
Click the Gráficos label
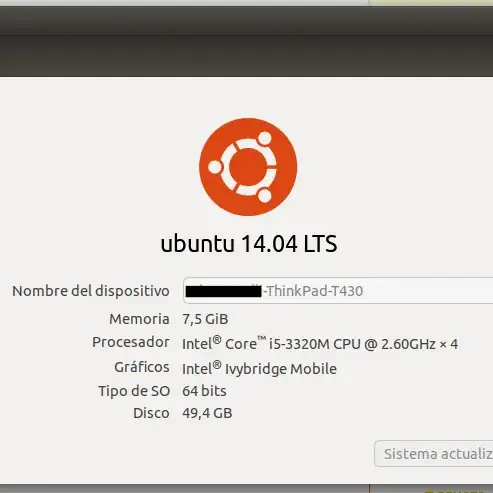click(142, 367)
